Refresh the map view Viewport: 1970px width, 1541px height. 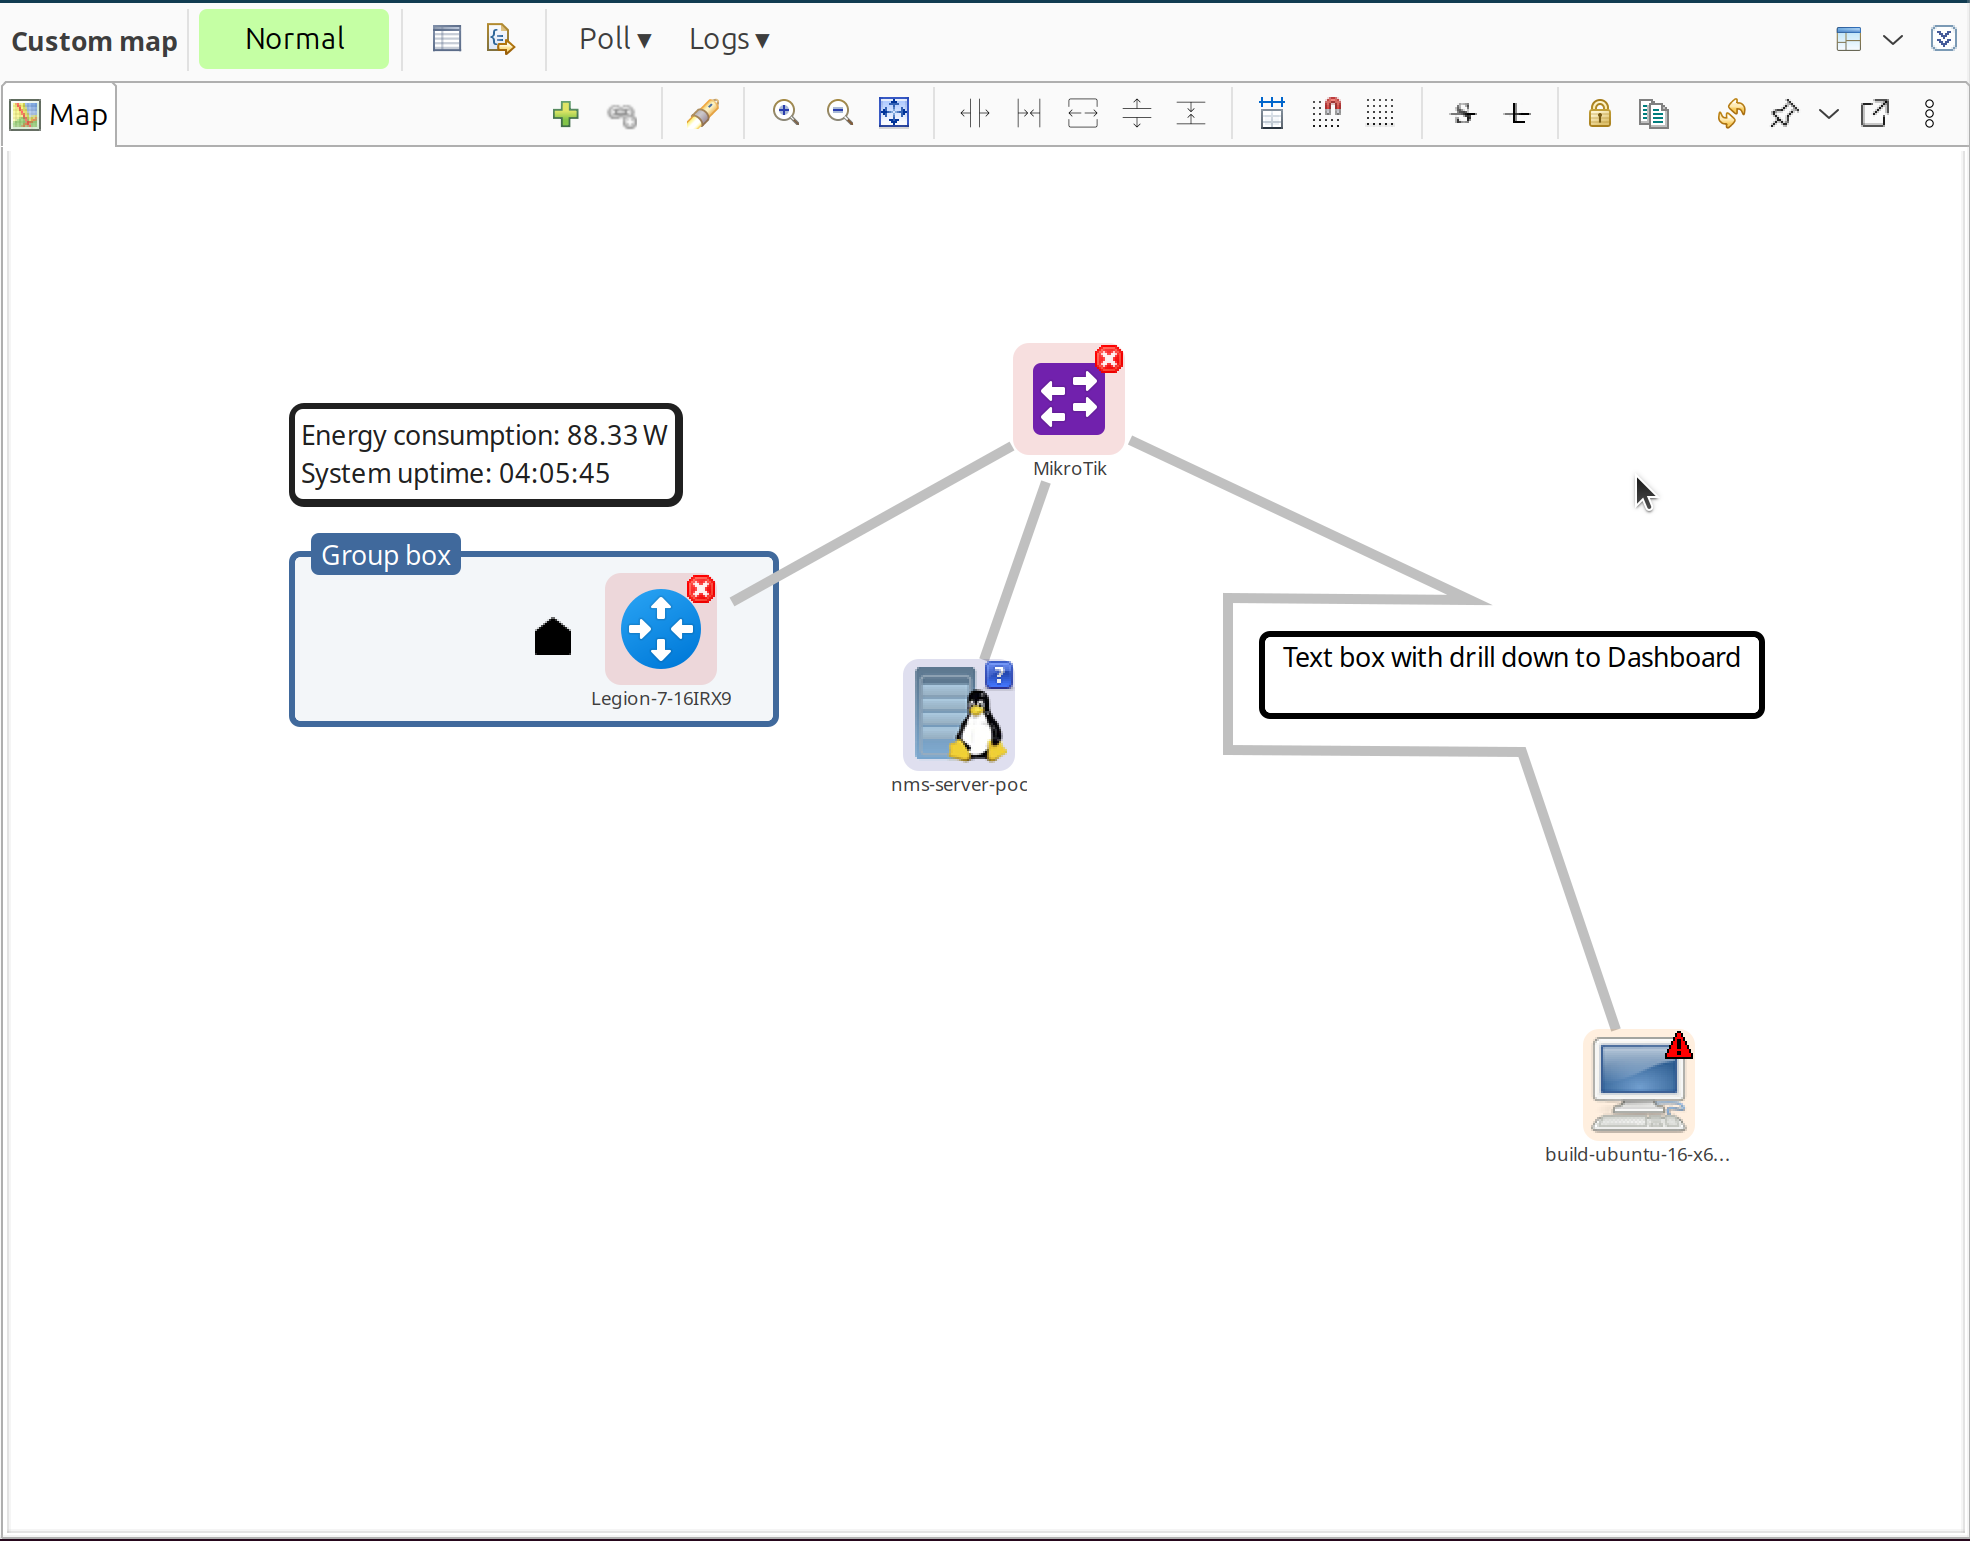click(x=1731, y=114)
